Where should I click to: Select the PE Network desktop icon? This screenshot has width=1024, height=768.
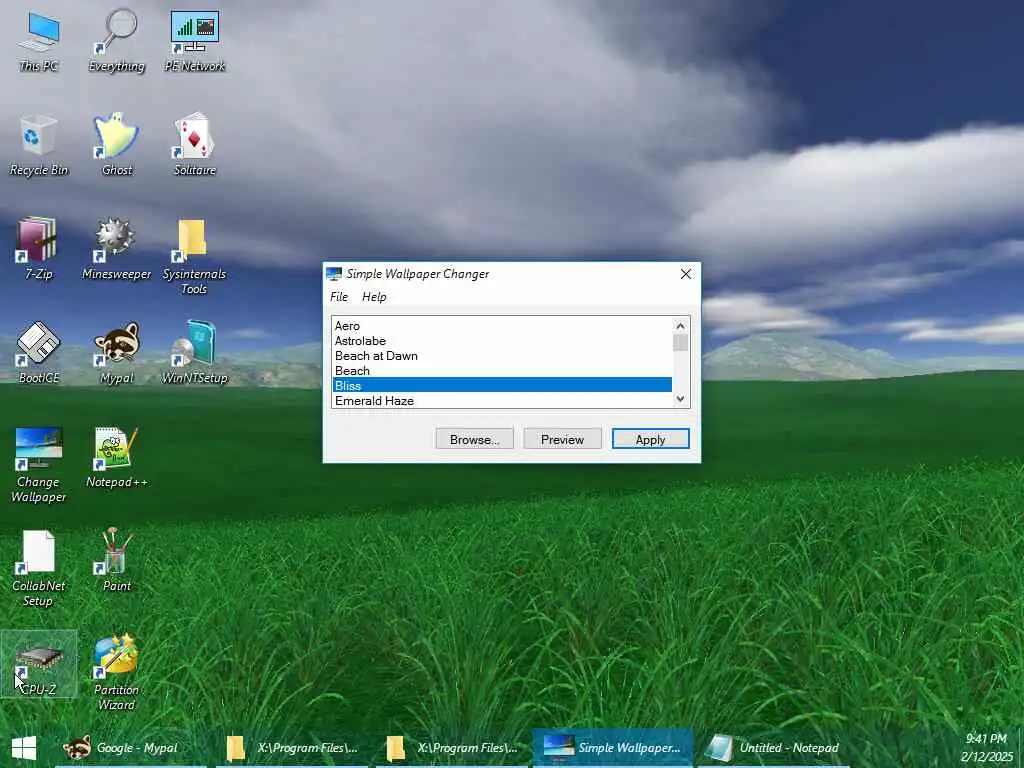(x=195, y=40)
